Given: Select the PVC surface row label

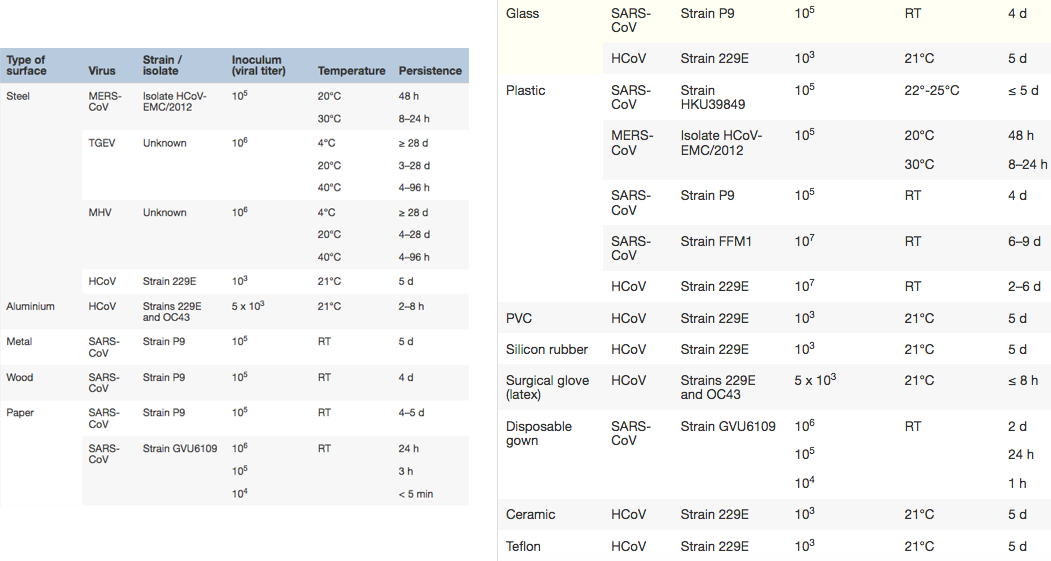Looking at the screenshot, I should pos(519,318).
